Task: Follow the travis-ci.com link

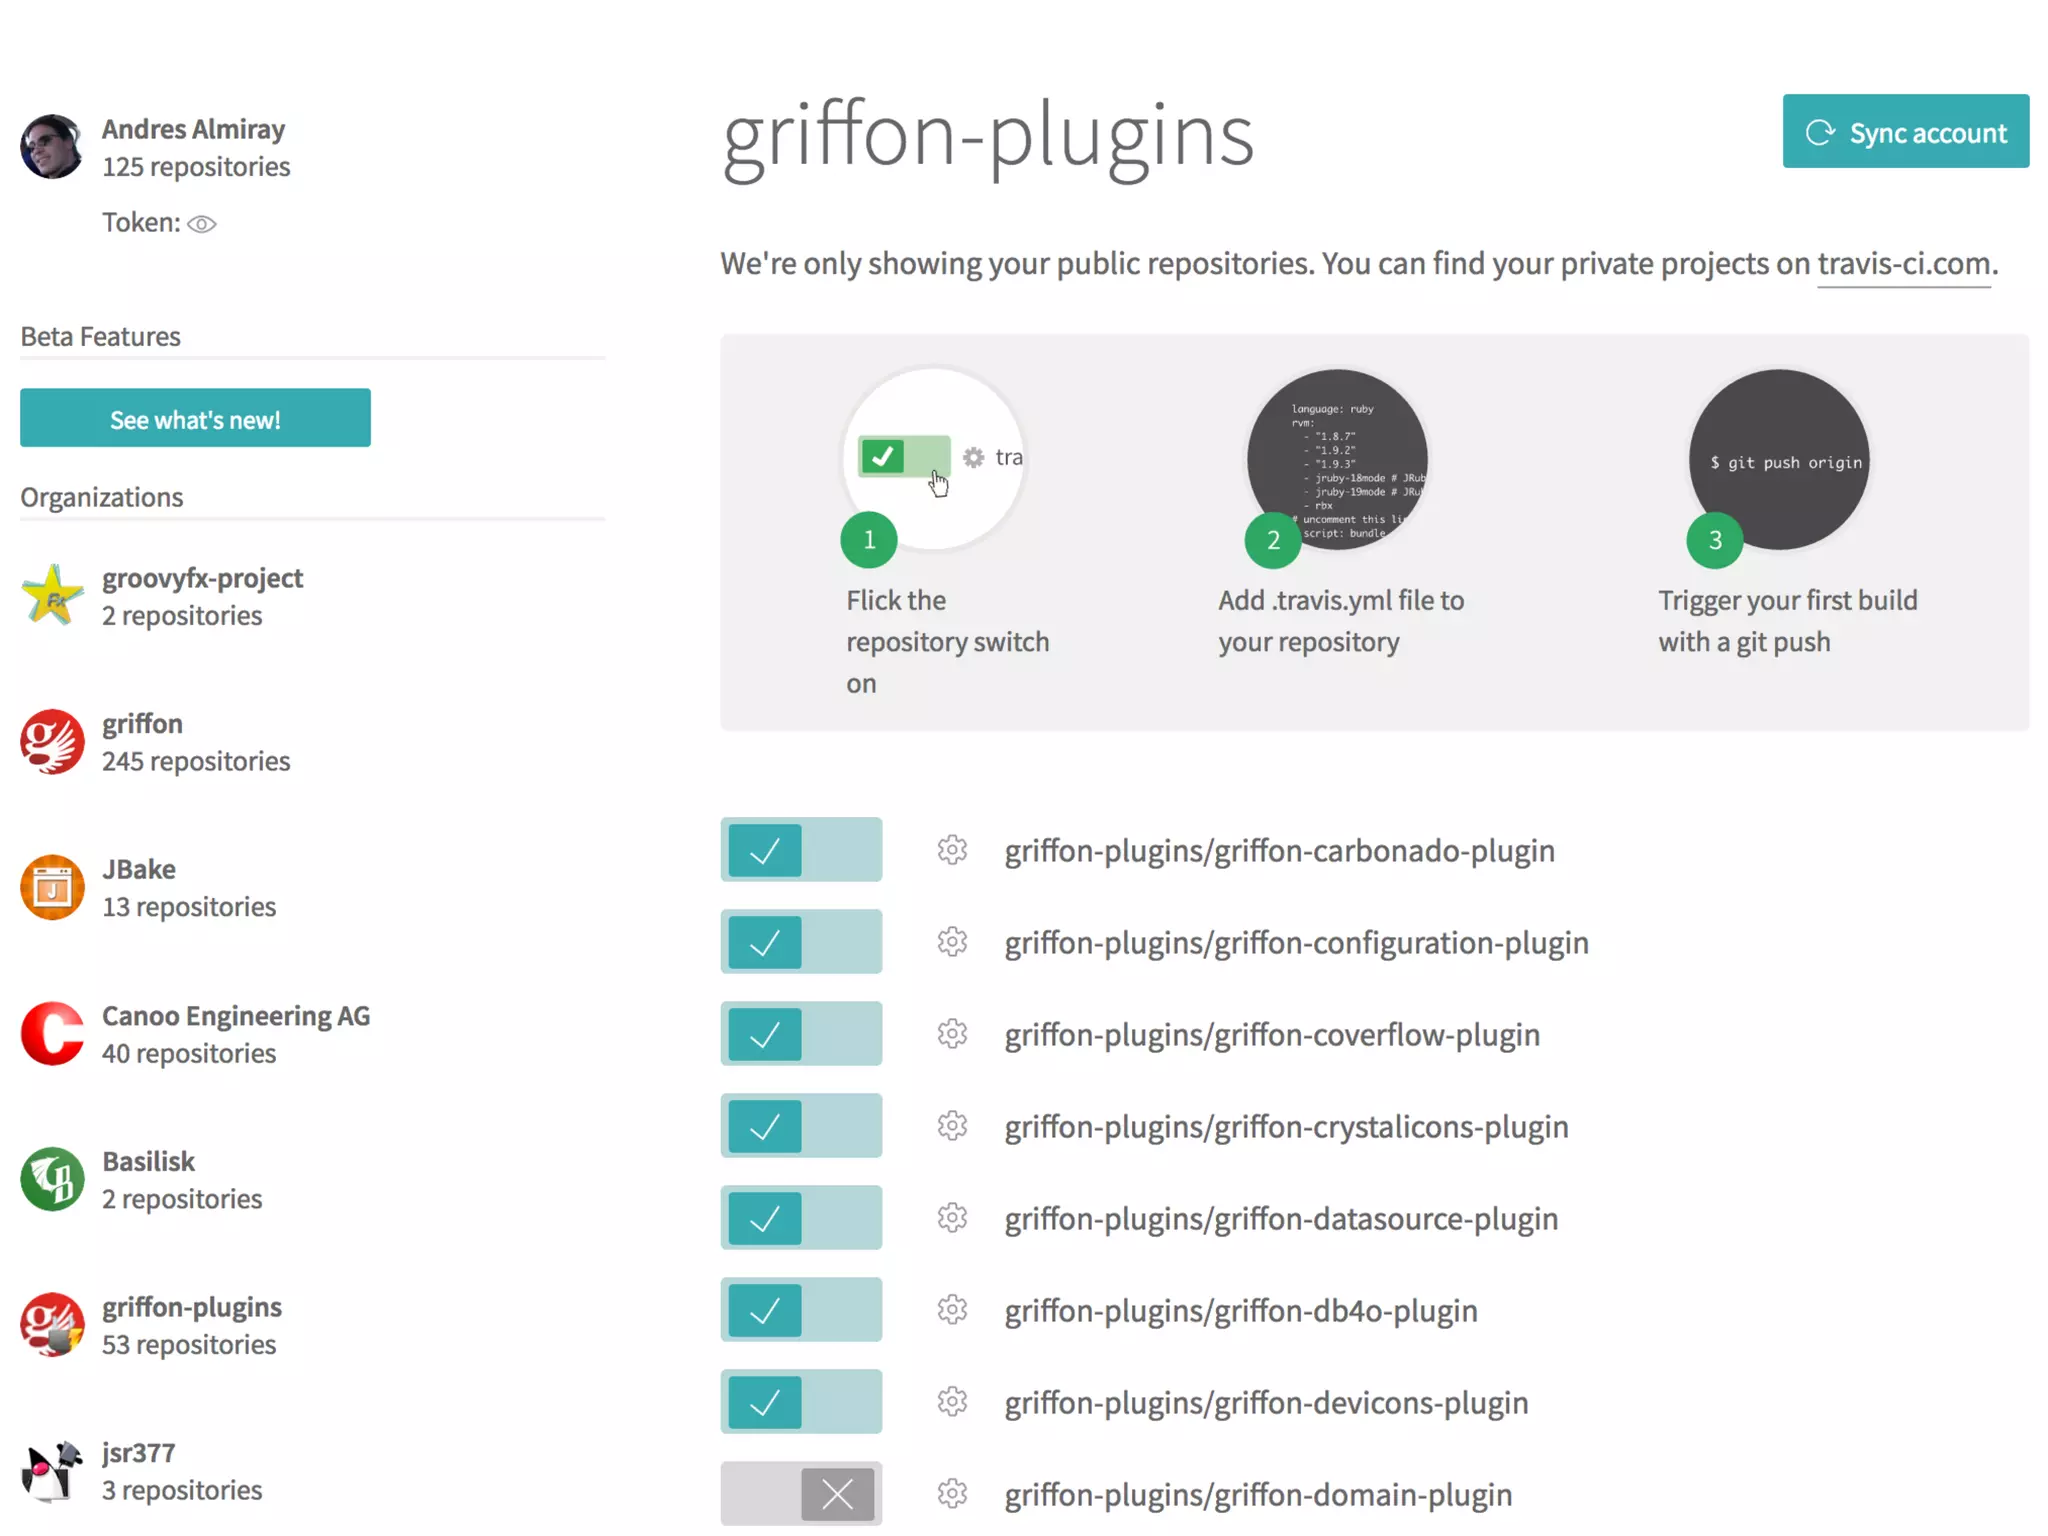Action: [x=1903, y=264]
